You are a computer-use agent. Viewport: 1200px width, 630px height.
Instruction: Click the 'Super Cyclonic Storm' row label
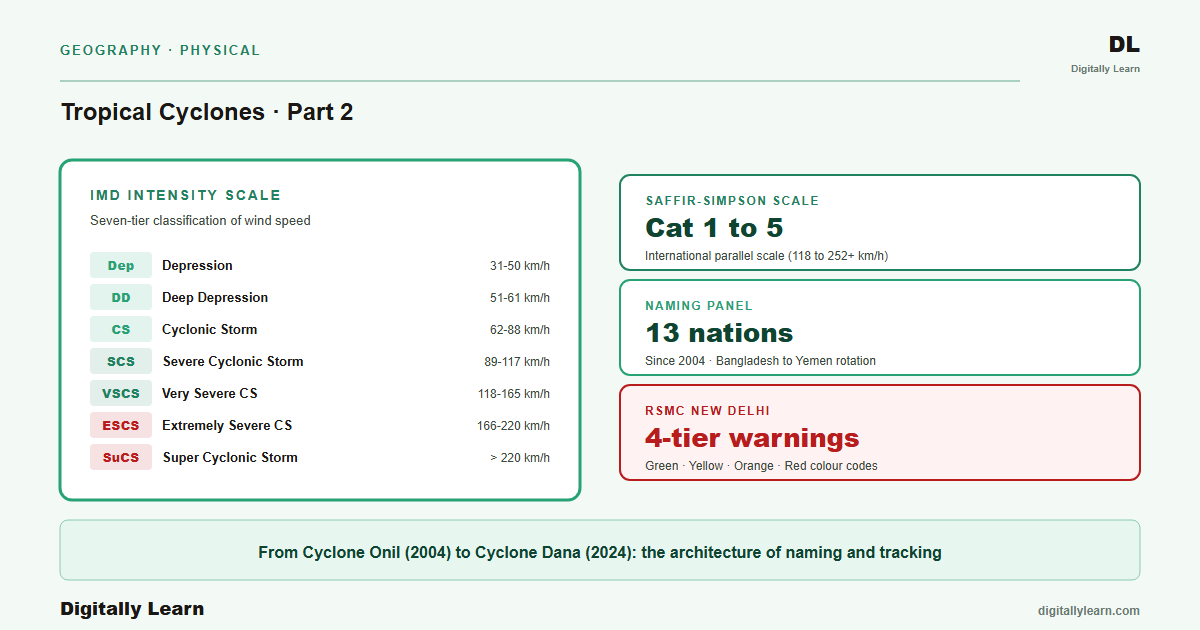tap(230, 457)
